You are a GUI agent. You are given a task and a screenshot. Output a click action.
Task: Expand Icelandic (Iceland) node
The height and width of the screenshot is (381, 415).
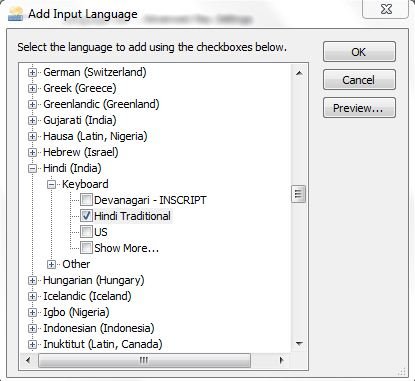pyautogui.click(x=32, y=296)
